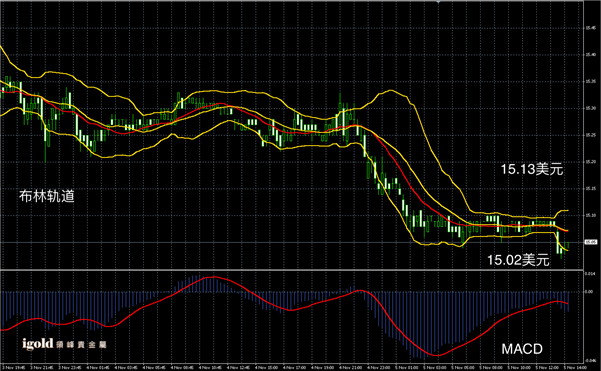Click the 15.13美元 price annotation
This screenshot has width=601, height=371.
coord(532,169)
